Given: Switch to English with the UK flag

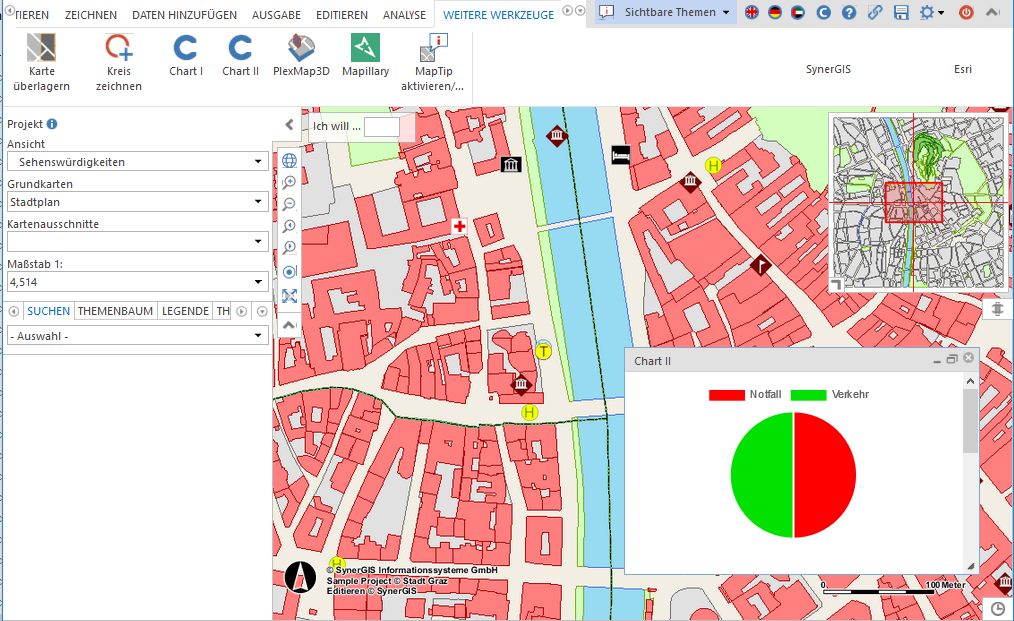Looking at the screenshot, I should coord(751,13).
